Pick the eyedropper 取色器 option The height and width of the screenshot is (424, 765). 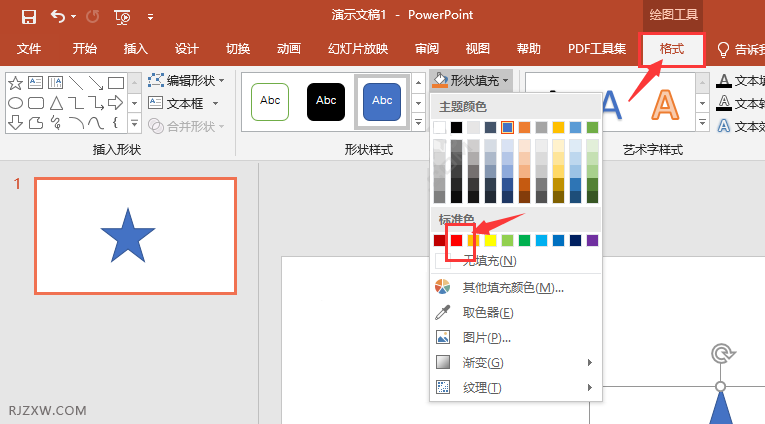coord(487,312)
